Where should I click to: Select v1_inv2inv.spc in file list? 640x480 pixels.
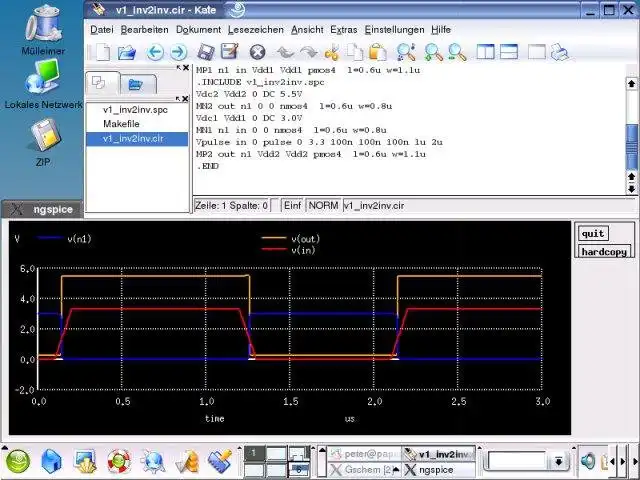135,110
